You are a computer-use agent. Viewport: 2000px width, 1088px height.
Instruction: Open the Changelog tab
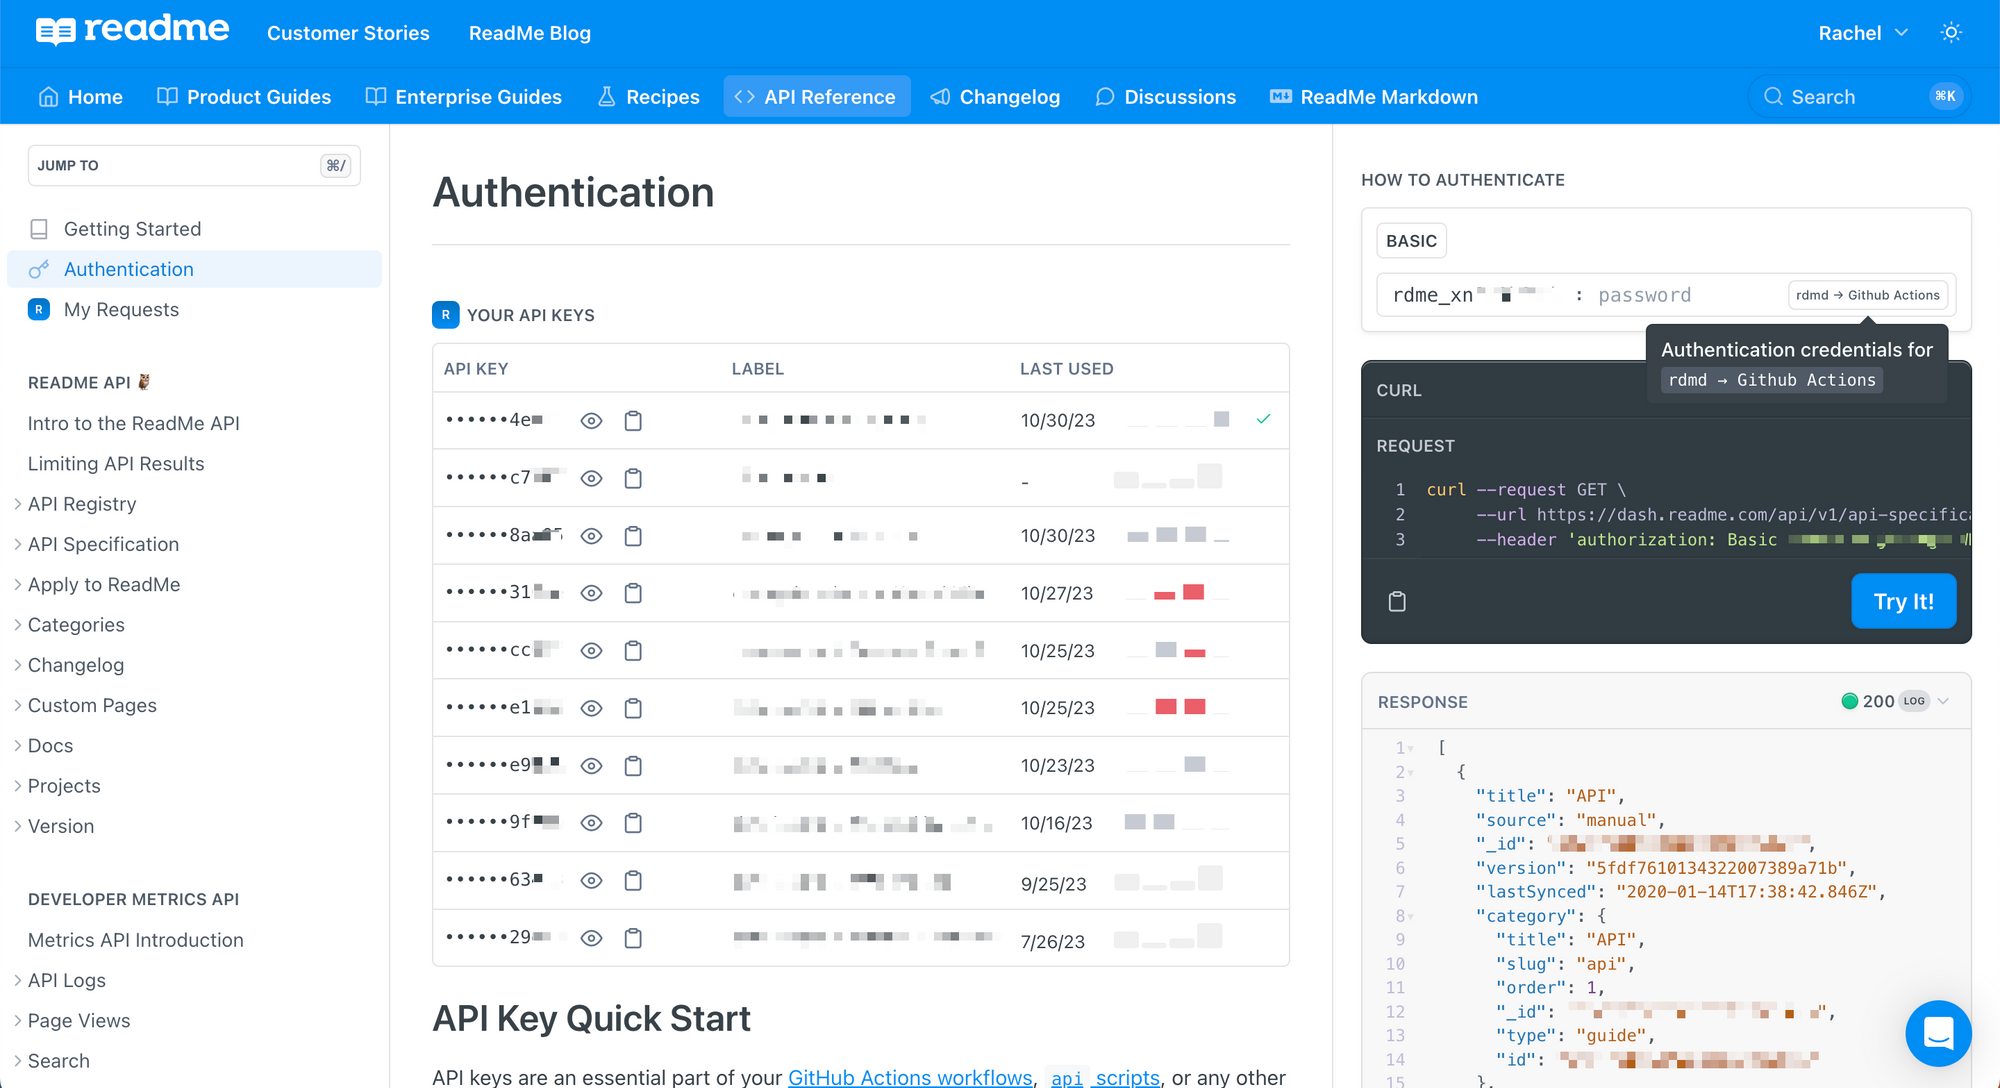995,97
